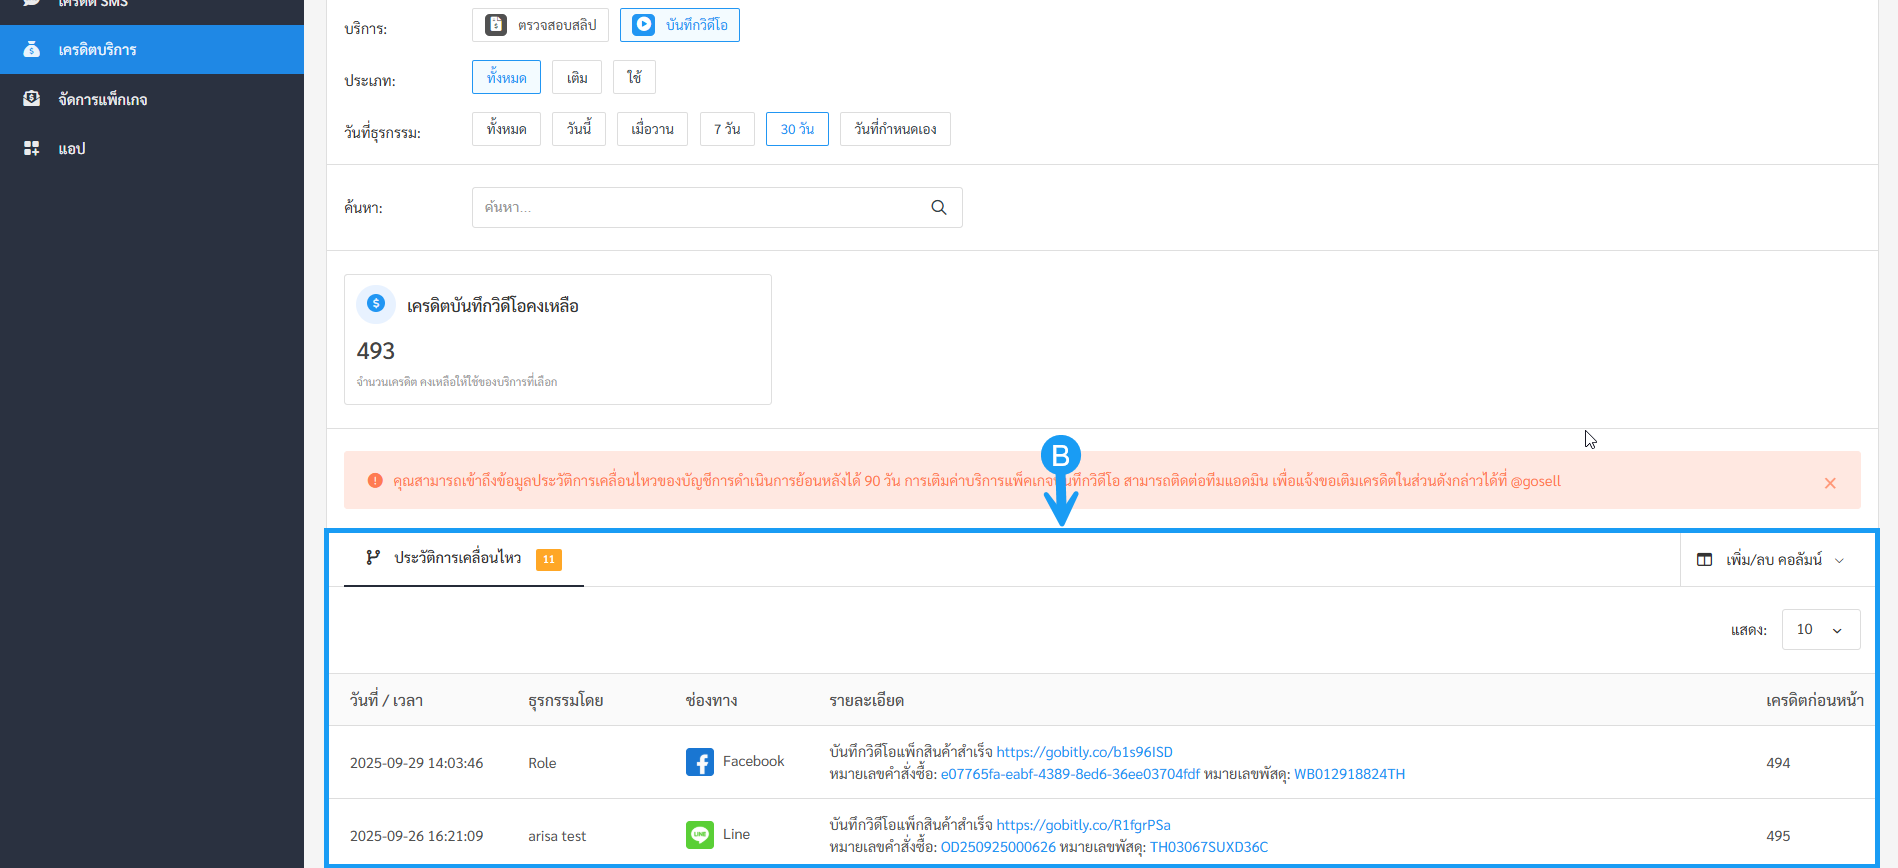
Task: Select the ตรวจสอบสลิป service option
Action: click(x=540, y=25)
